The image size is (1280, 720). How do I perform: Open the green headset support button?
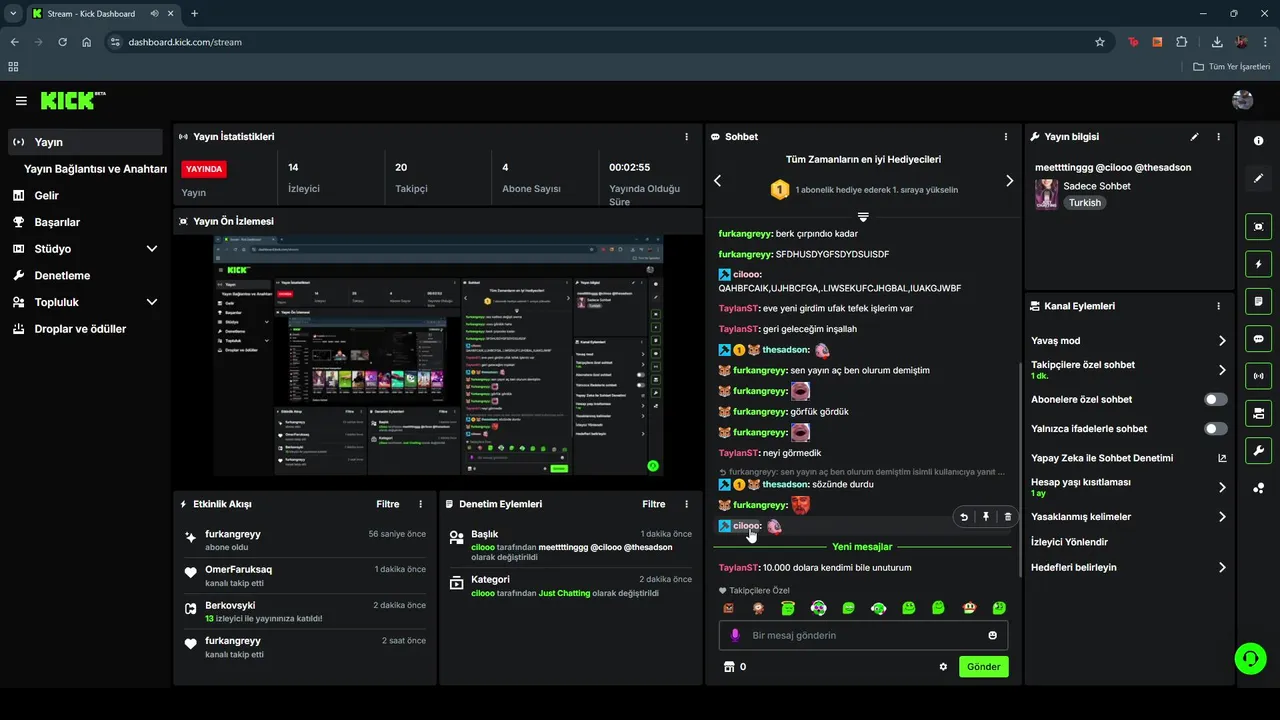[1250, 658]
